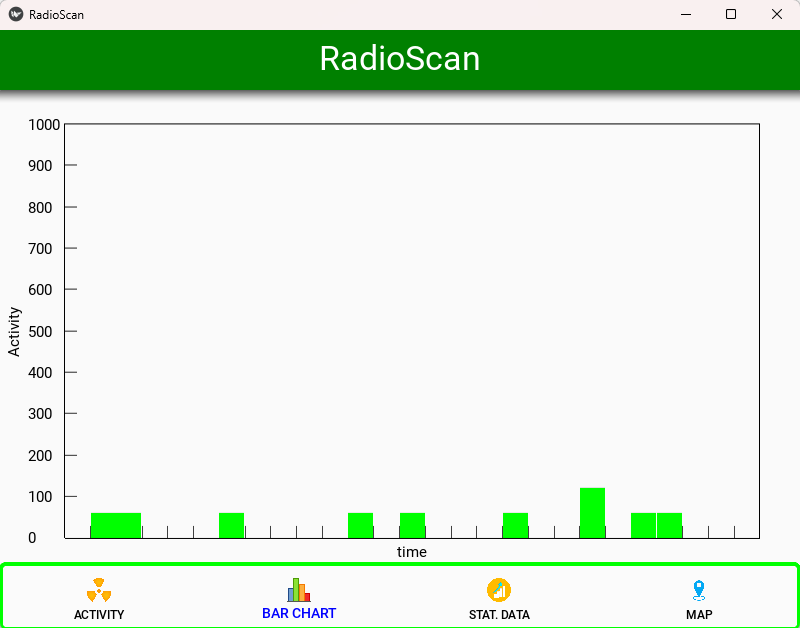
Task: Maximize the RadioScan window
Action: [731, 14]
